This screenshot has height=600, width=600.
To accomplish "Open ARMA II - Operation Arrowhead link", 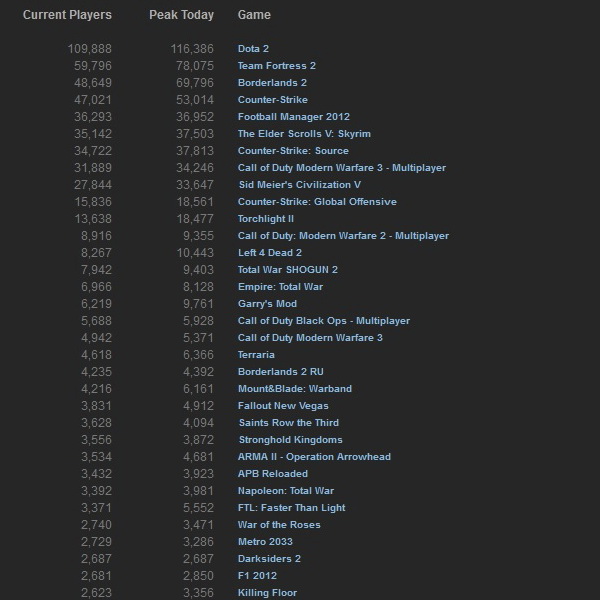I will [x=314, y=457].
